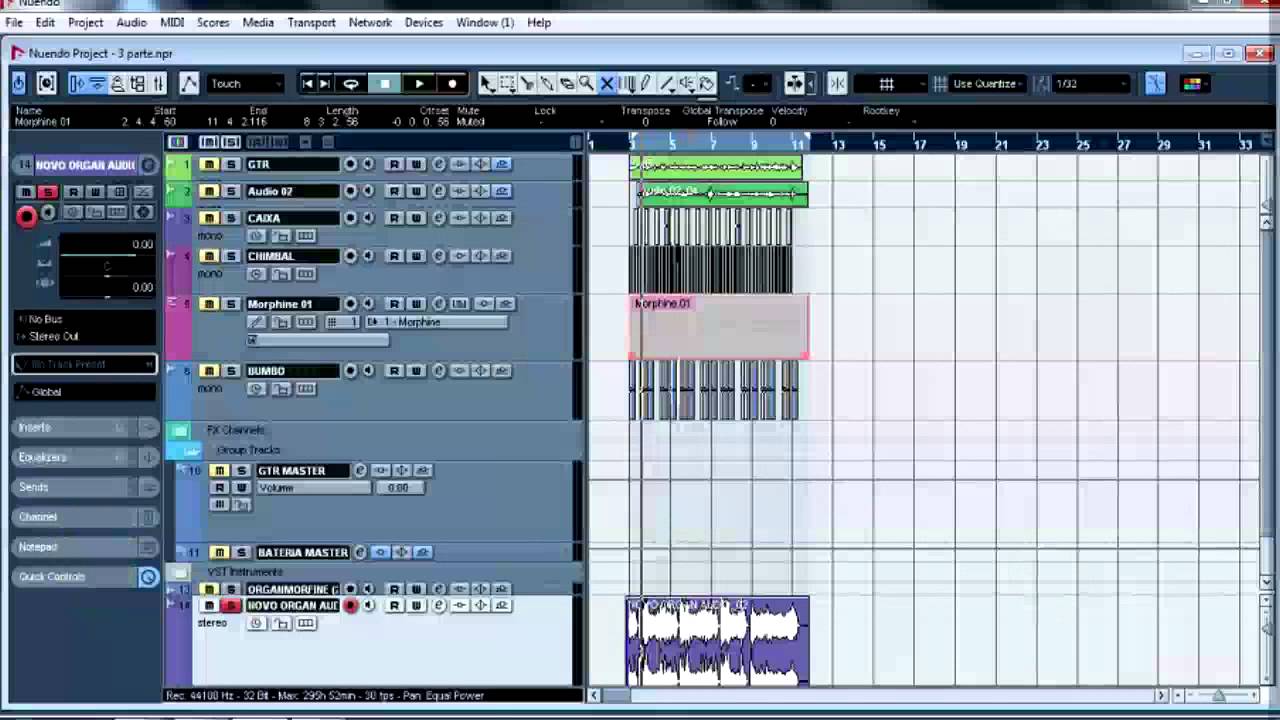Viewport: 1280px width, 720px height.
Task: Choose the Draw pencil tool
Action: tap(646, 84)
